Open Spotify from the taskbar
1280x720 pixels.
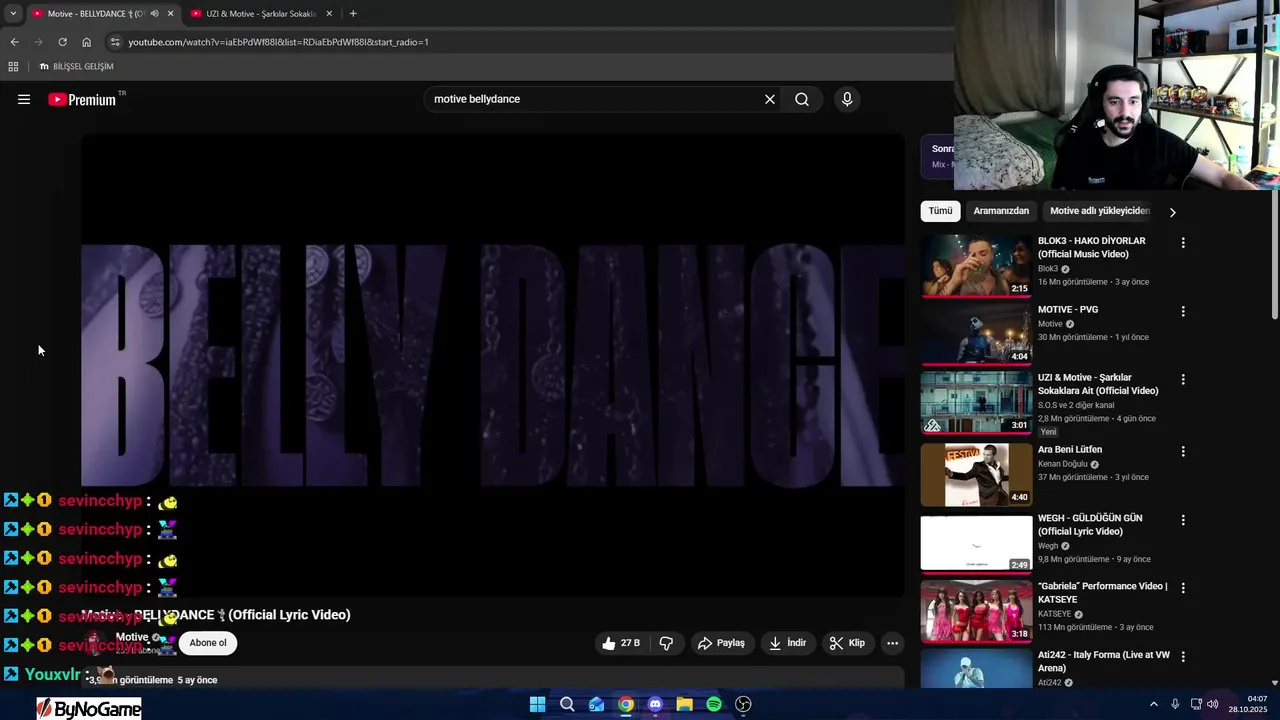pyautogui.click(x=714, y=704)
